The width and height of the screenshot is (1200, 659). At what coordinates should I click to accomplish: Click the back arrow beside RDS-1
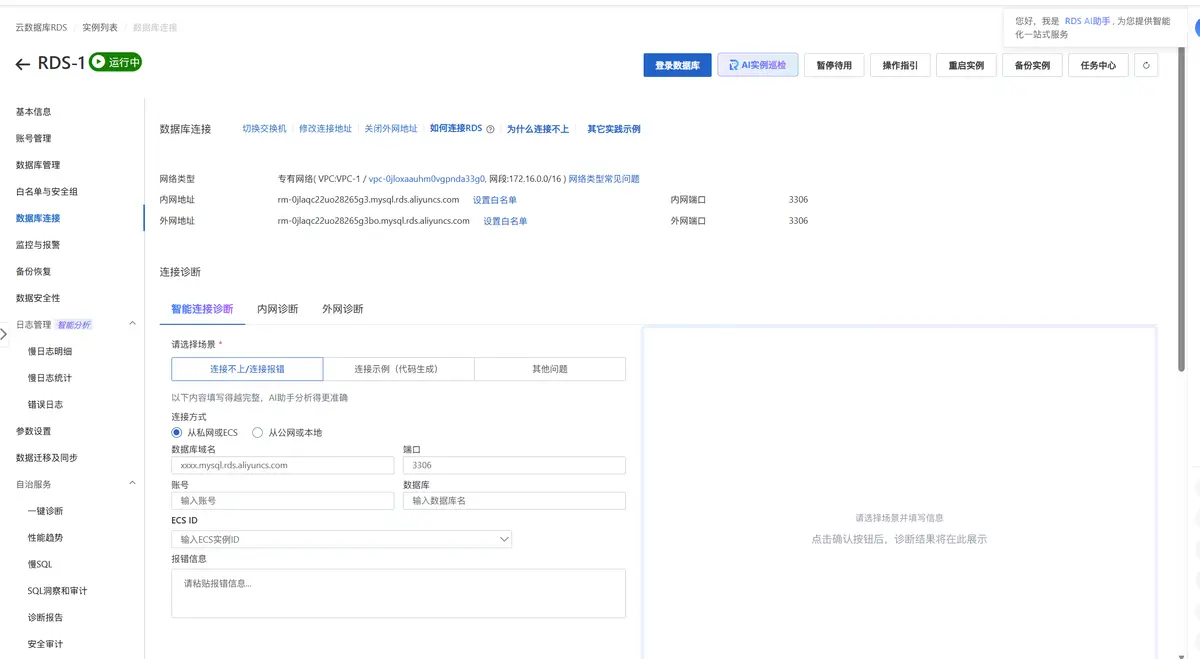click(23, 64)
